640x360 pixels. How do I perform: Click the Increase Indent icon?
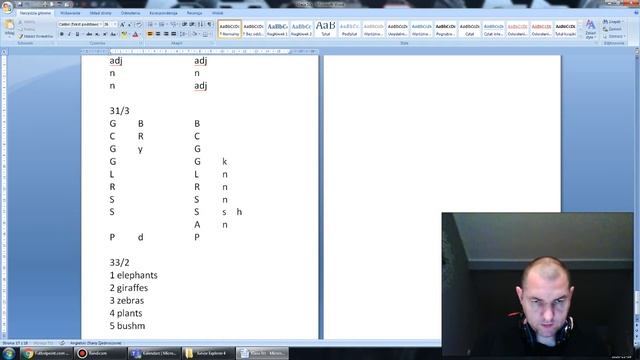pyautogui.click(x=192, y=24)
